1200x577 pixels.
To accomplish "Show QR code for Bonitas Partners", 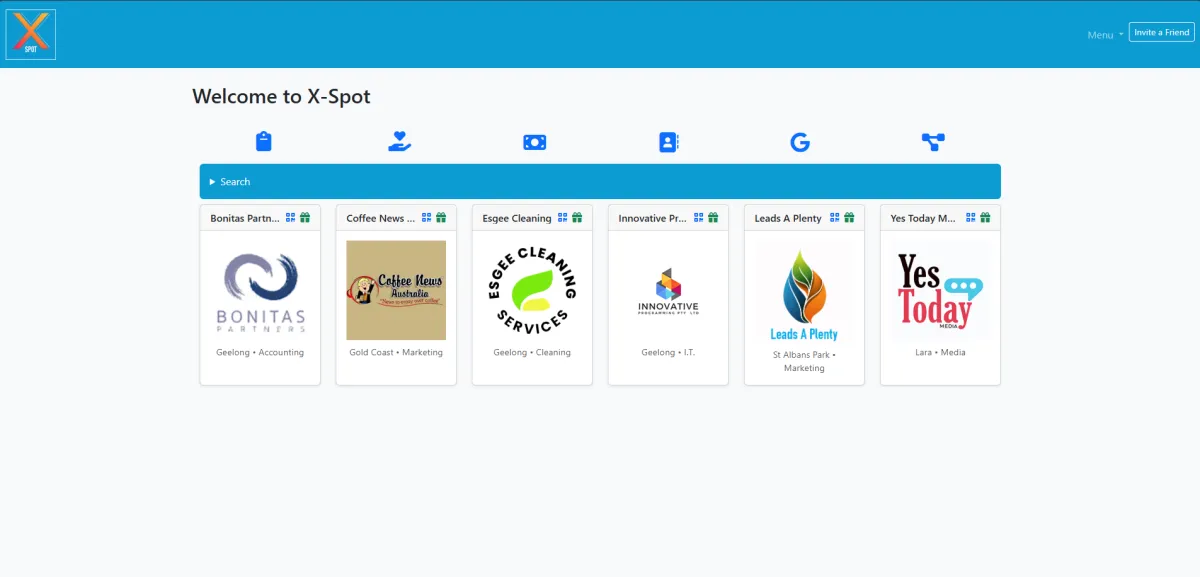I will pos(290,218).
